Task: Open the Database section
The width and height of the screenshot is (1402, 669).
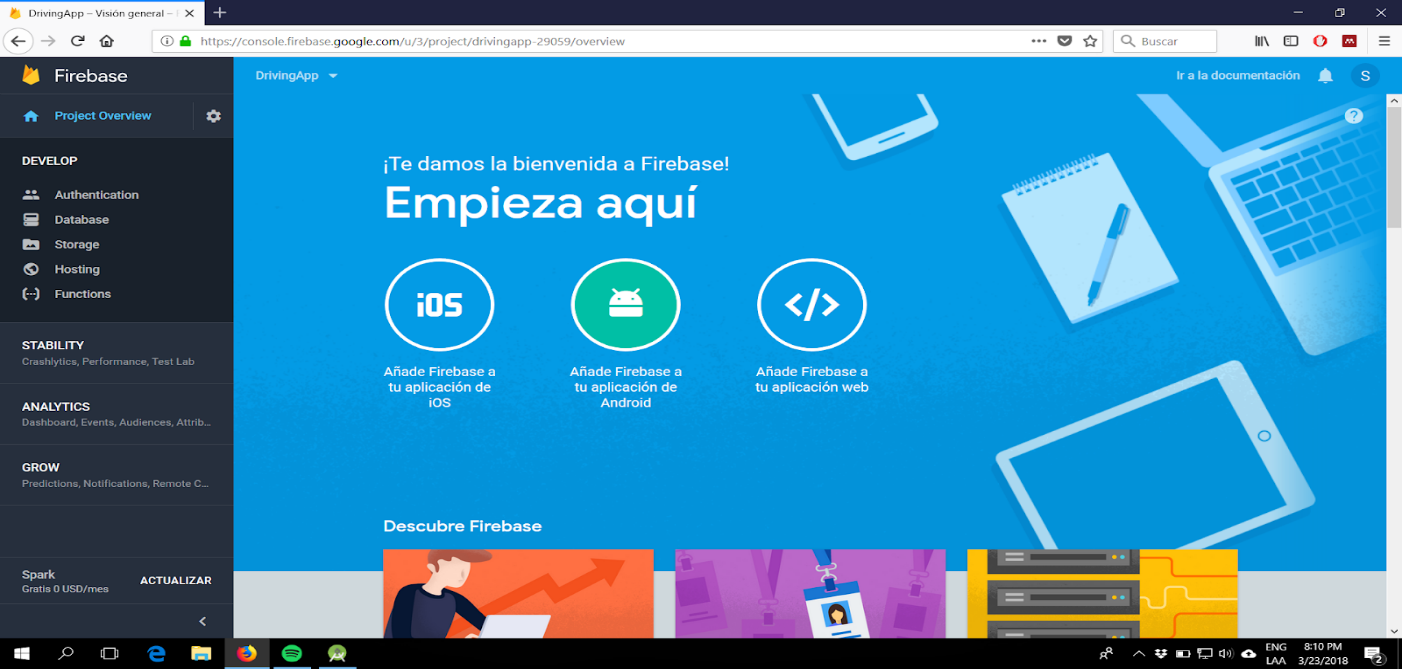Action: 82,220
